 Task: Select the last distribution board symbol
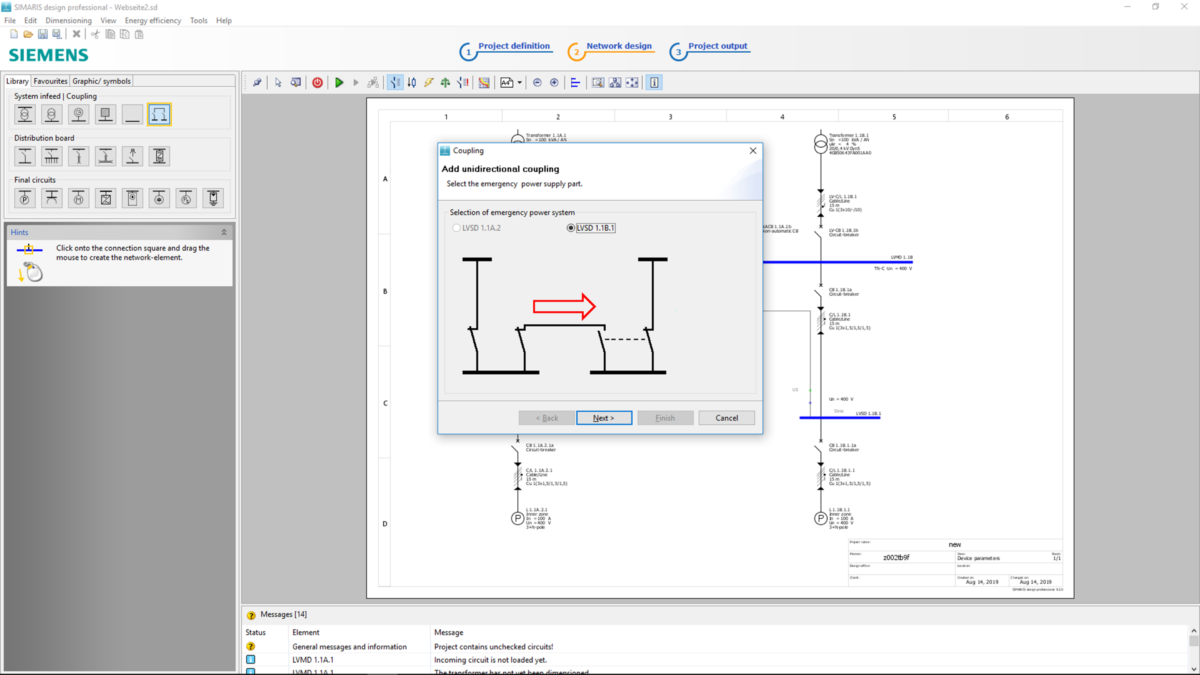click(159, 156)
